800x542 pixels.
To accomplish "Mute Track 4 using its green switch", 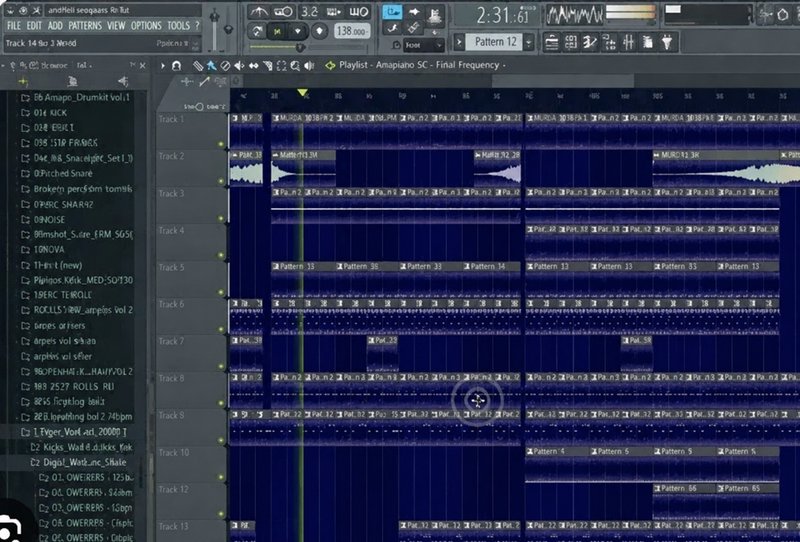I will point(221,255).
